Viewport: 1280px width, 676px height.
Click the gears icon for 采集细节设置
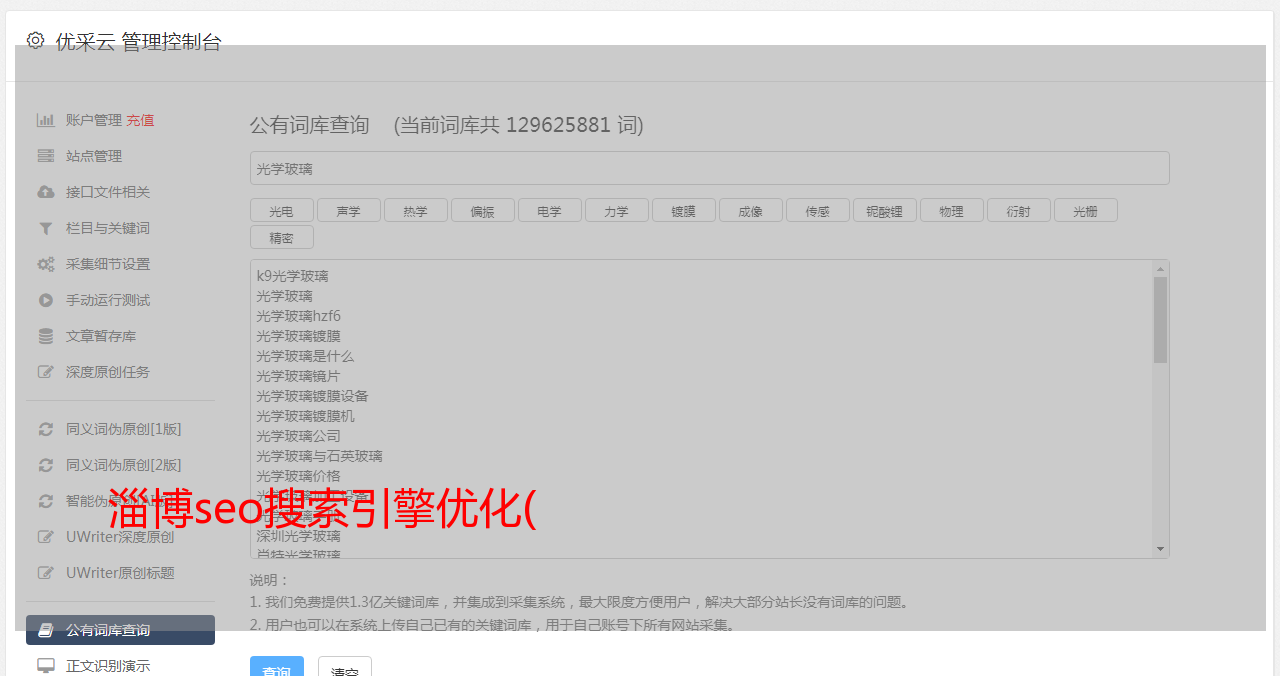click(46, 264)
